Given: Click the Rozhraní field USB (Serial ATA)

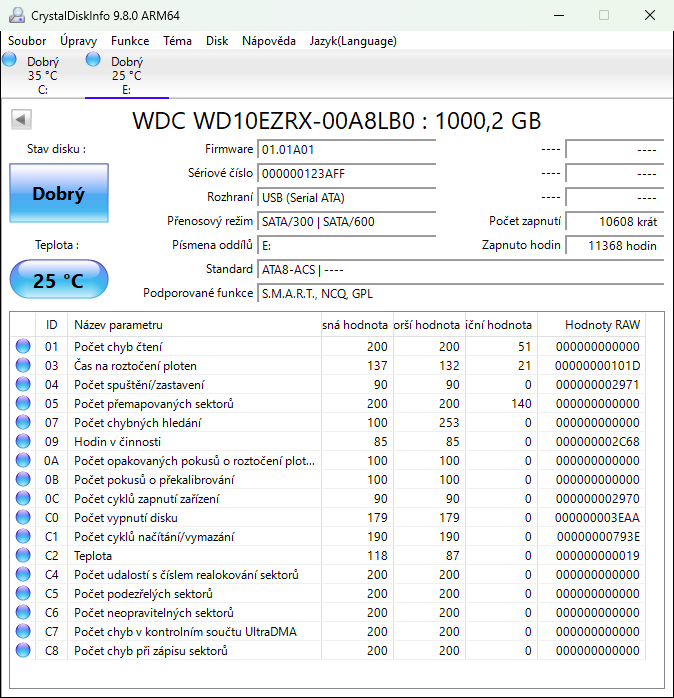Looking at the screenshot, I should (346, 198).
